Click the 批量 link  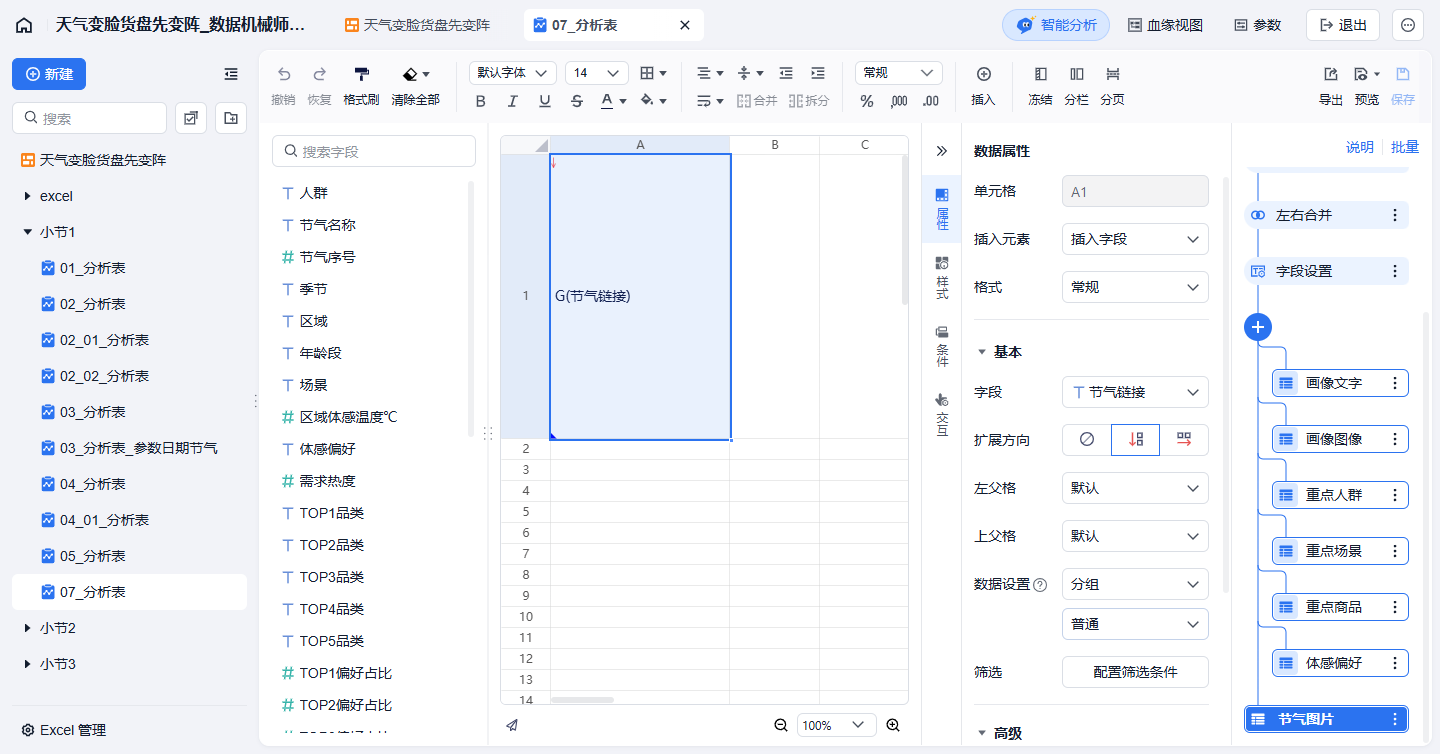[1405, 147]
